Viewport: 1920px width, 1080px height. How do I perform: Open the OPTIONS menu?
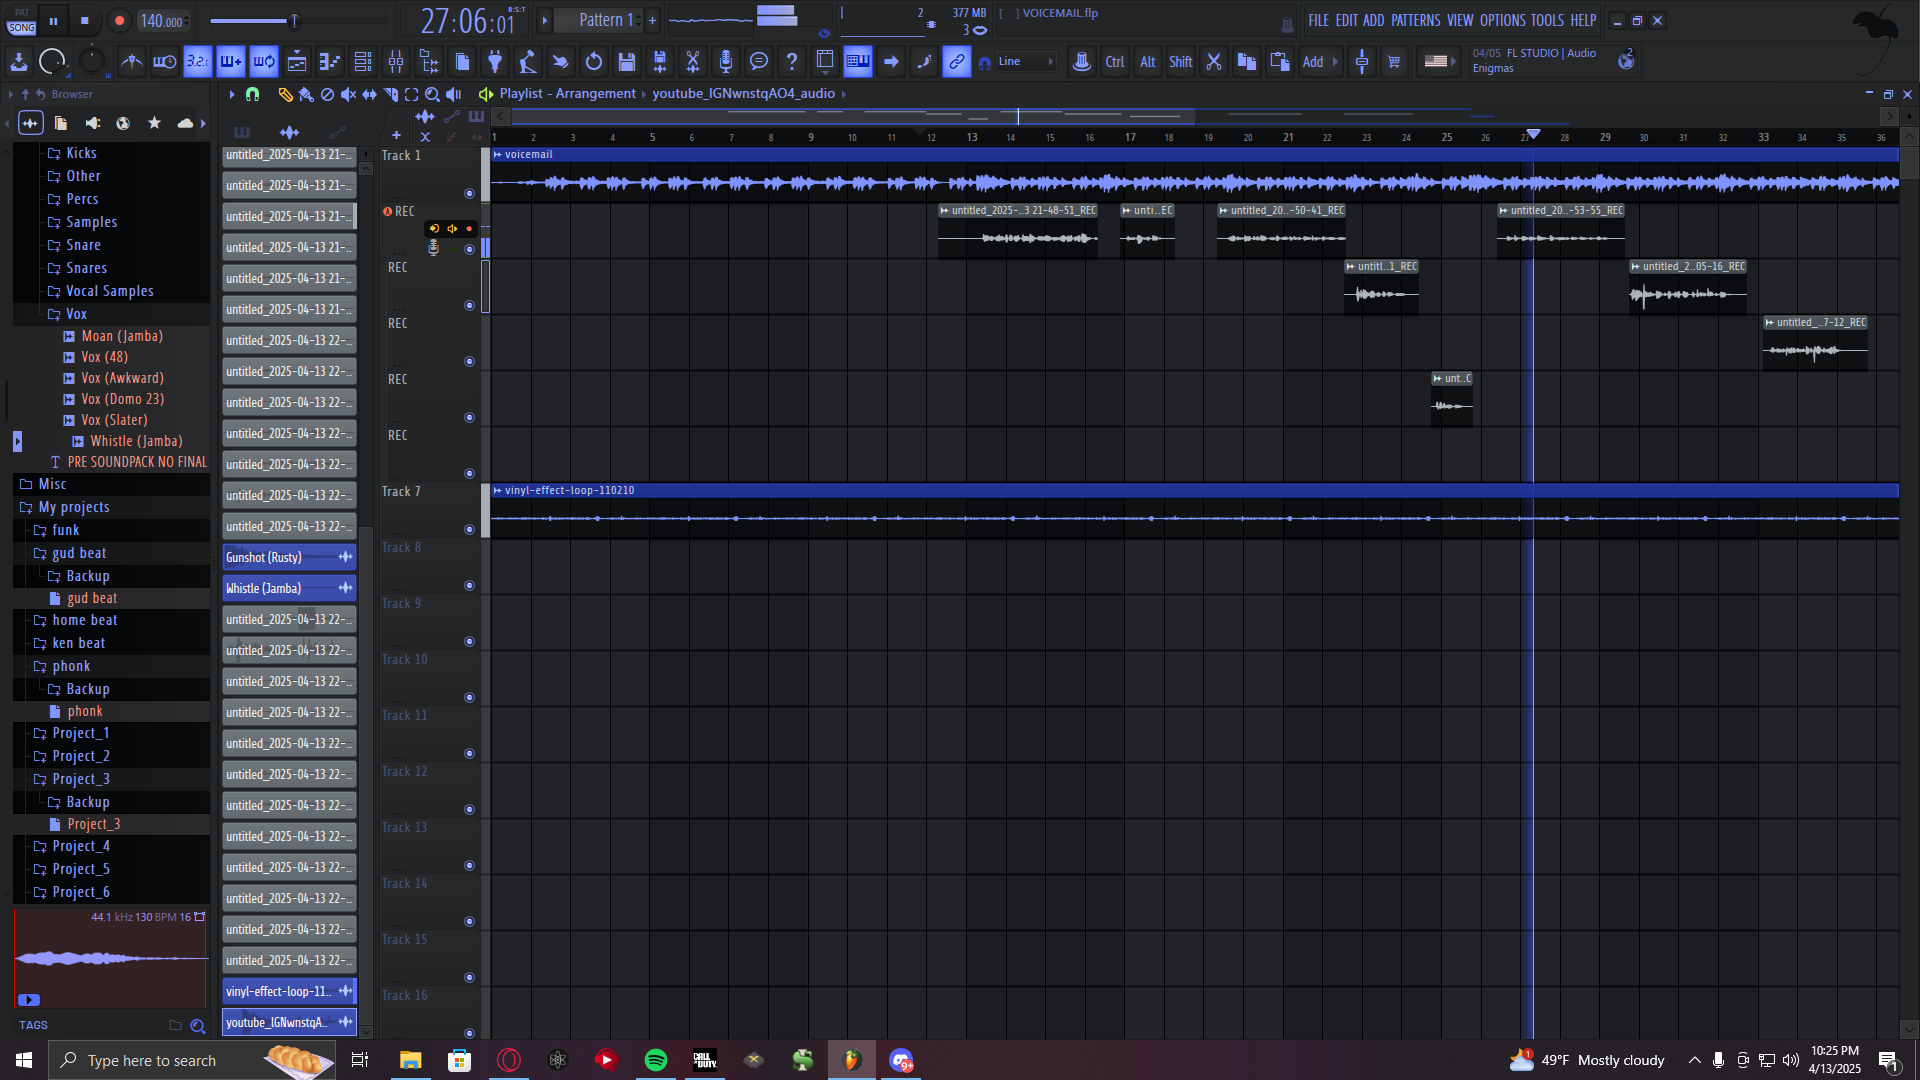[1502, 20]
